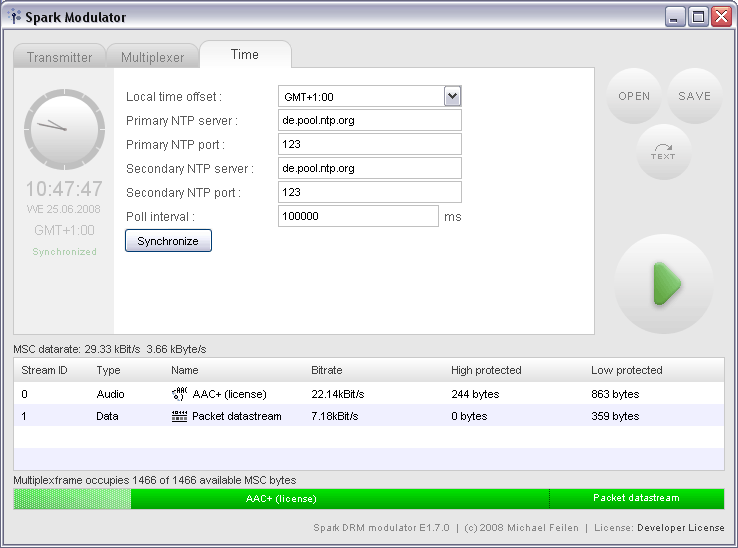
Task: Click the 22.14kBit/s bitrate cell
Action: click(x=337, y=394)
